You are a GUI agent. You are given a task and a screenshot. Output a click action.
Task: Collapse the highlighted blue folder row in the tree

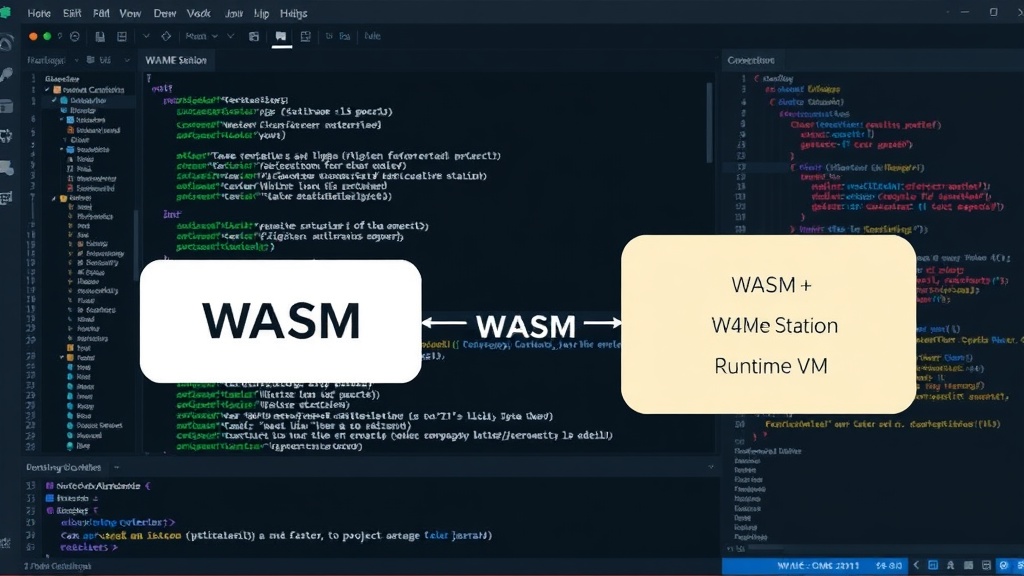[54, 101]
